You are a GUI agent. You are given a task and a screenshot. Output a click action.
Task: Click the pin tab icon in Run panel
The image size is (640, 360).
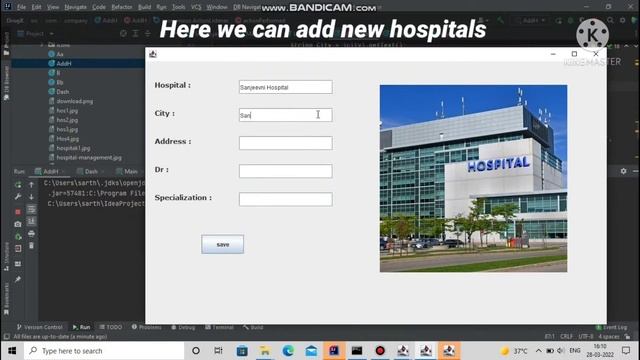18,280
